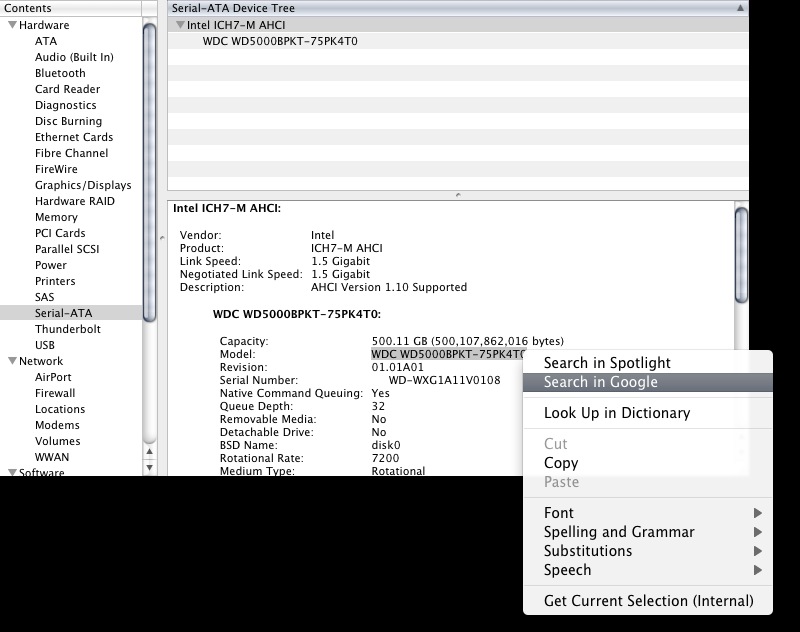Click the horizontal pane splitter handle
Screen dimensions: 800x632
(x=458, y=195)
